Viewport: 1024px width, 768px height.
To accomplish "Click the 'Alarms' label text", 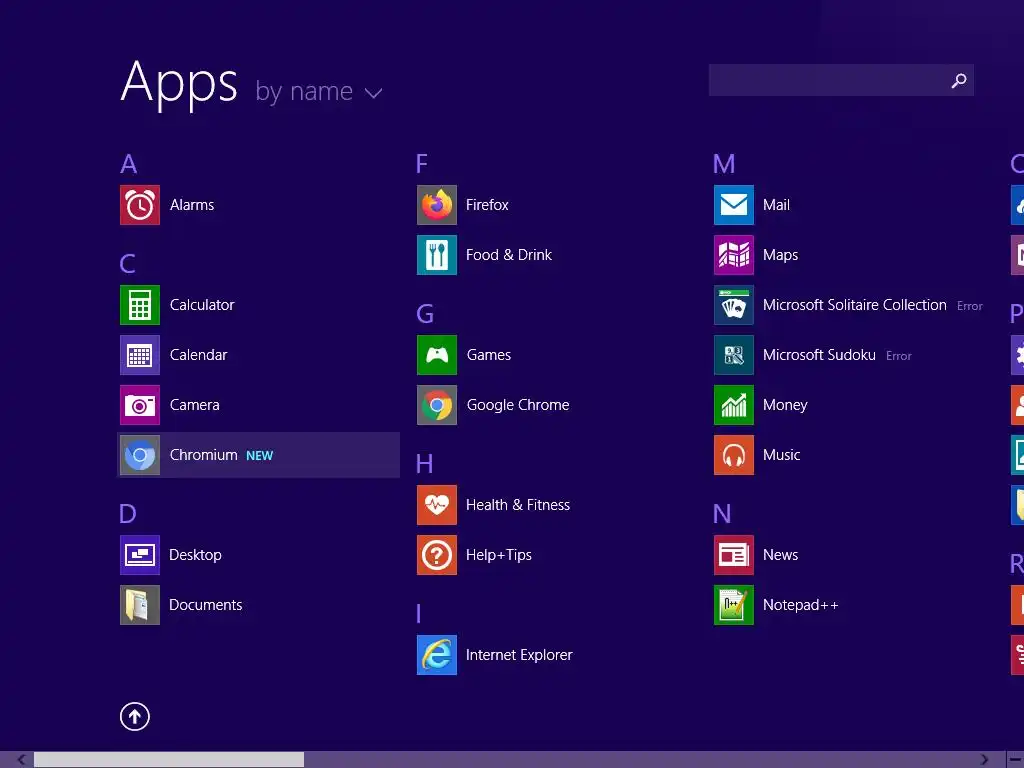I will (192, 205).
